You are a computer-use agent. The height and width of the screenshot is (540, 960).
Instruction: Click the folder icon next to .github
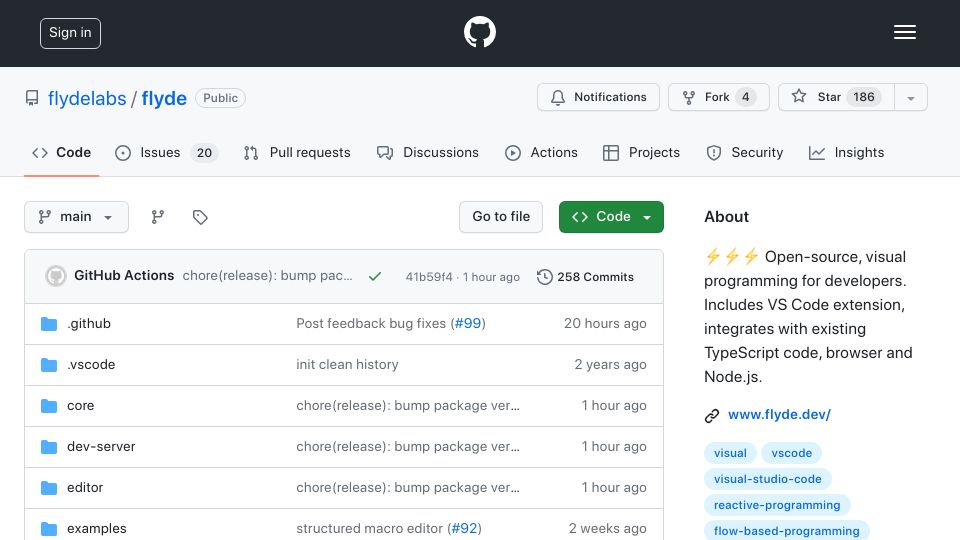[x=49, y=324]
